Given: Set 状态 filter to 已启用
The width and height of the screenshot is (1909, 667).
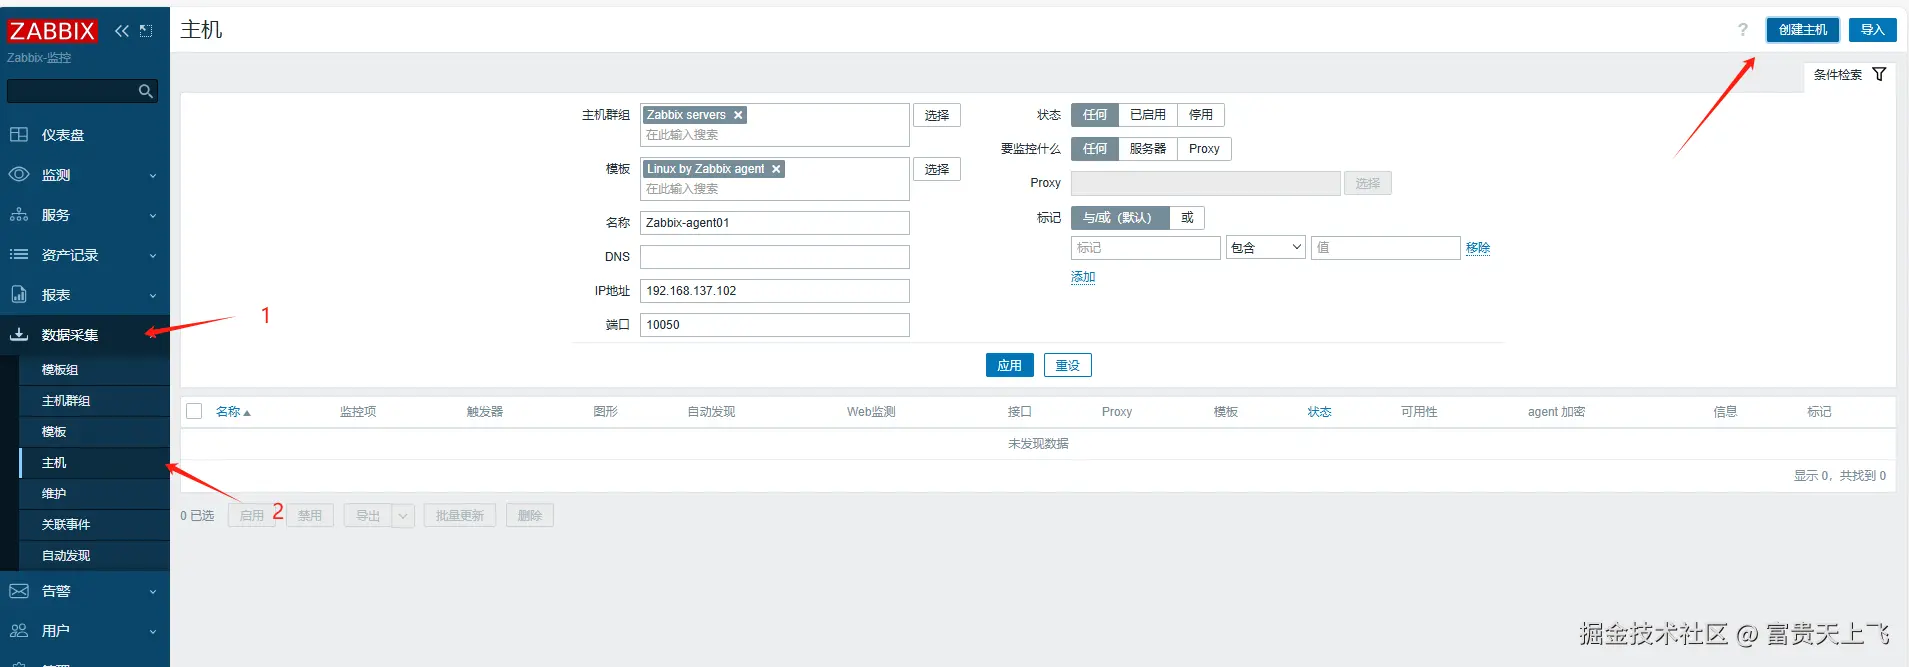Looking at the screenshot, I should 1148,115.
